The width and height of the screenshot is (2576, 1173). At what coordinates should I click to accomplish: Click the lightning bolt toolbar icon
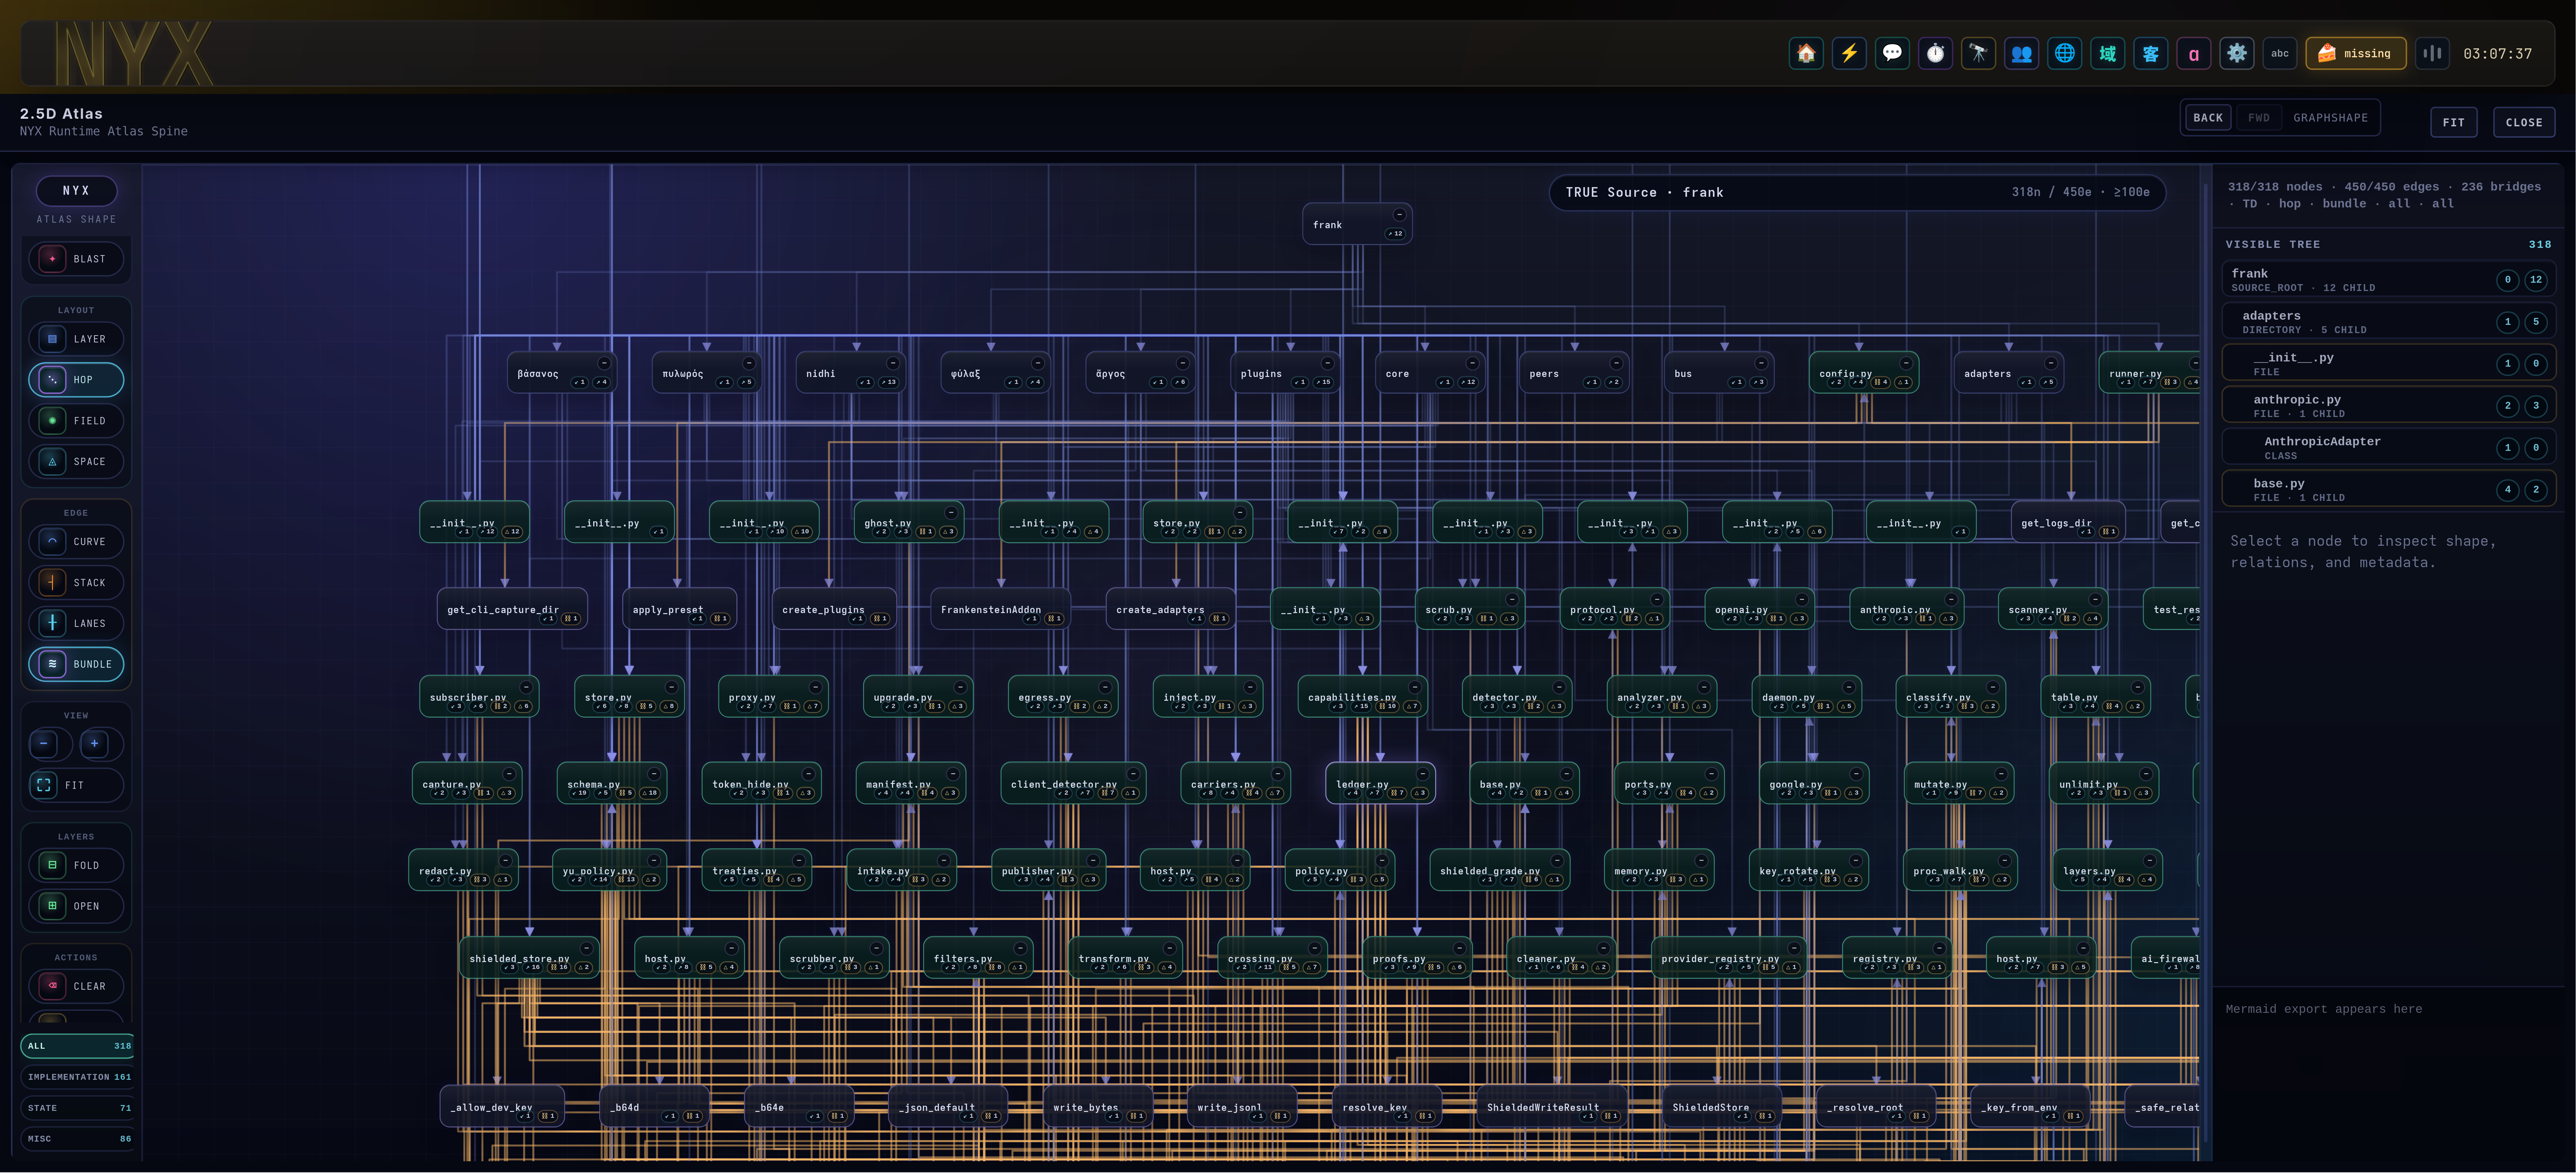[1849, 53]
